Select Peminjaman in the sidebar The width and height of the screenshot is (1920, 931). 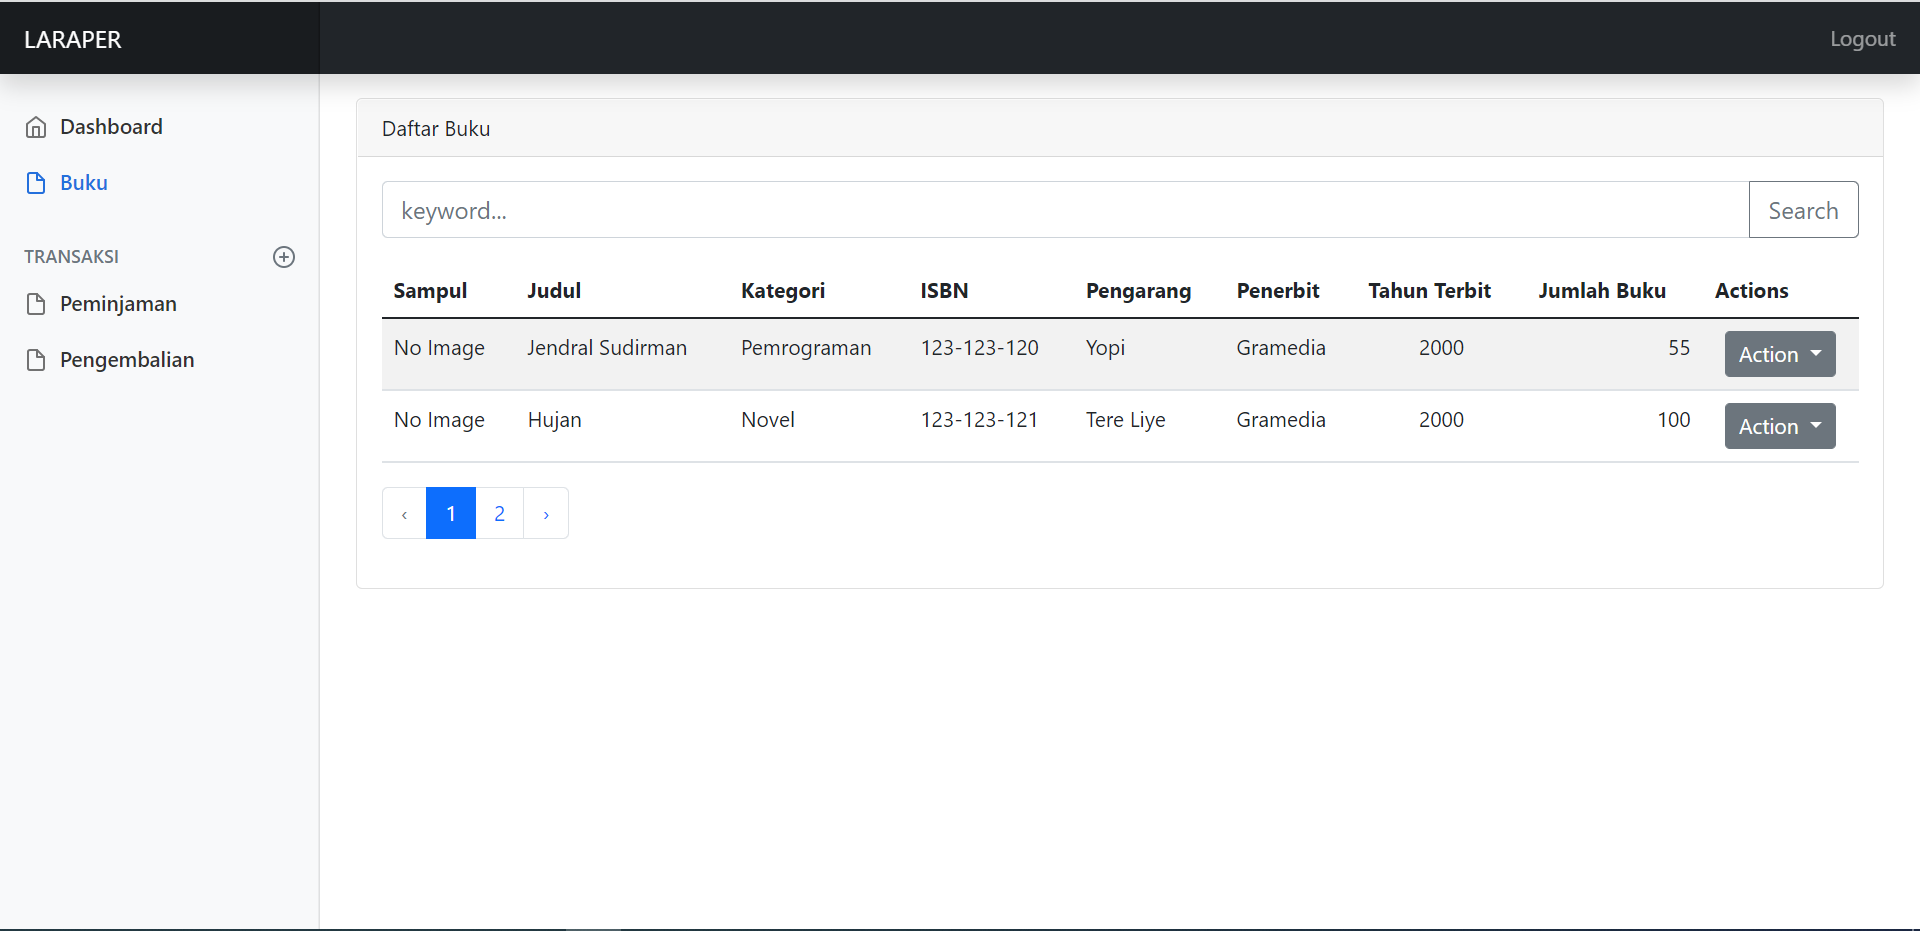point(118,303)
